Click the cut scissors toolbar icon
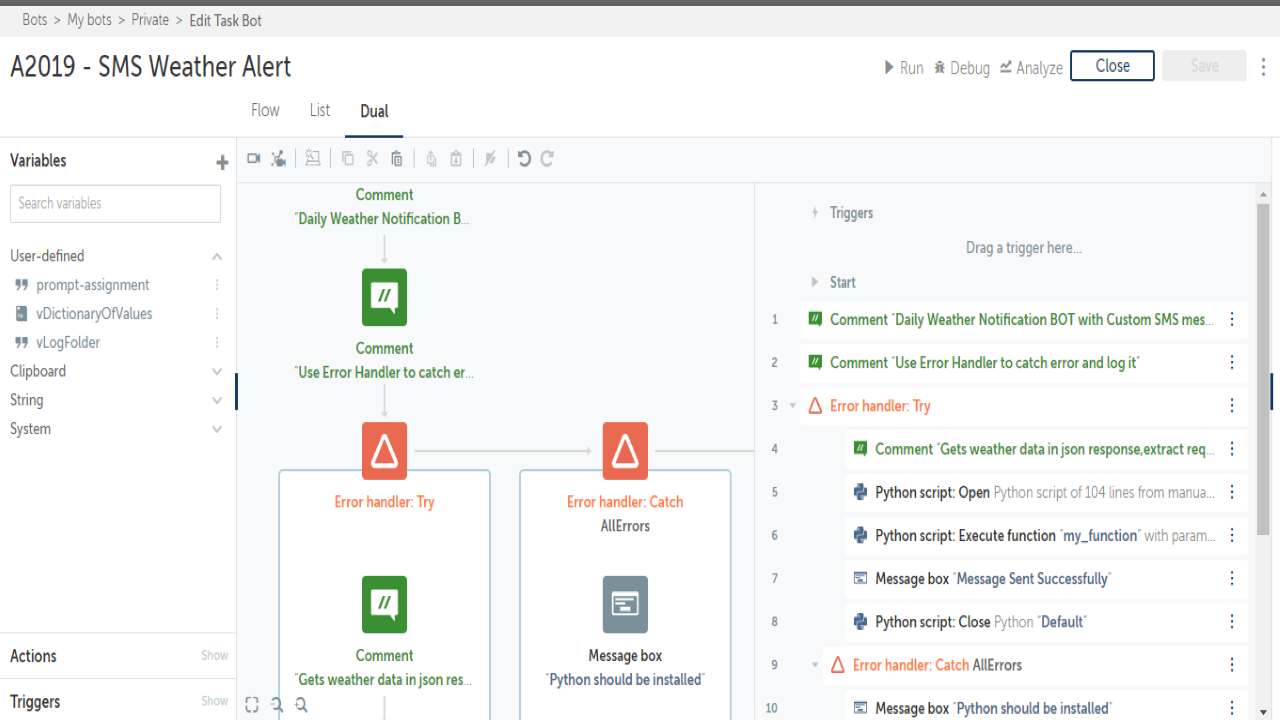 (x=372, y=159)
